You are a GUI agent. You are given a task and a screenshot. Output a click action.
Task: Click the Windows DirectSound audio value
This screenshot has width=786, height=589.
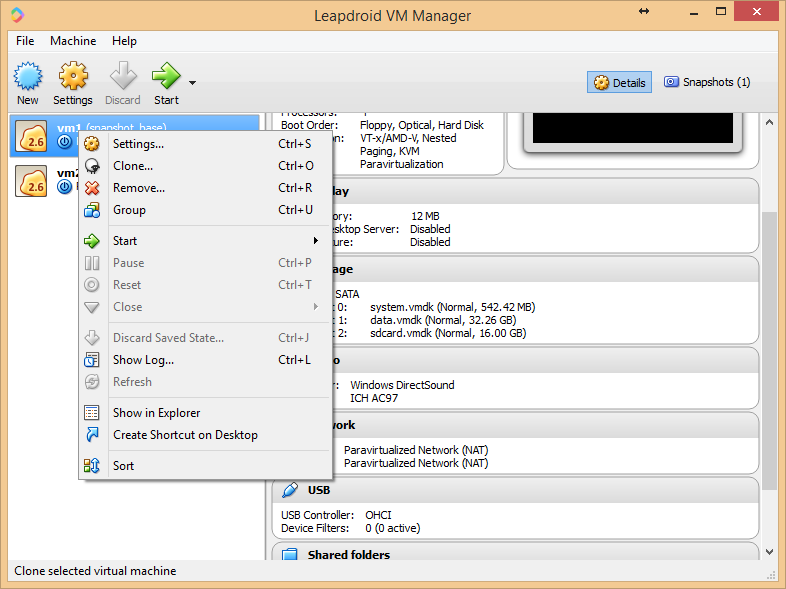coord(402,385)
